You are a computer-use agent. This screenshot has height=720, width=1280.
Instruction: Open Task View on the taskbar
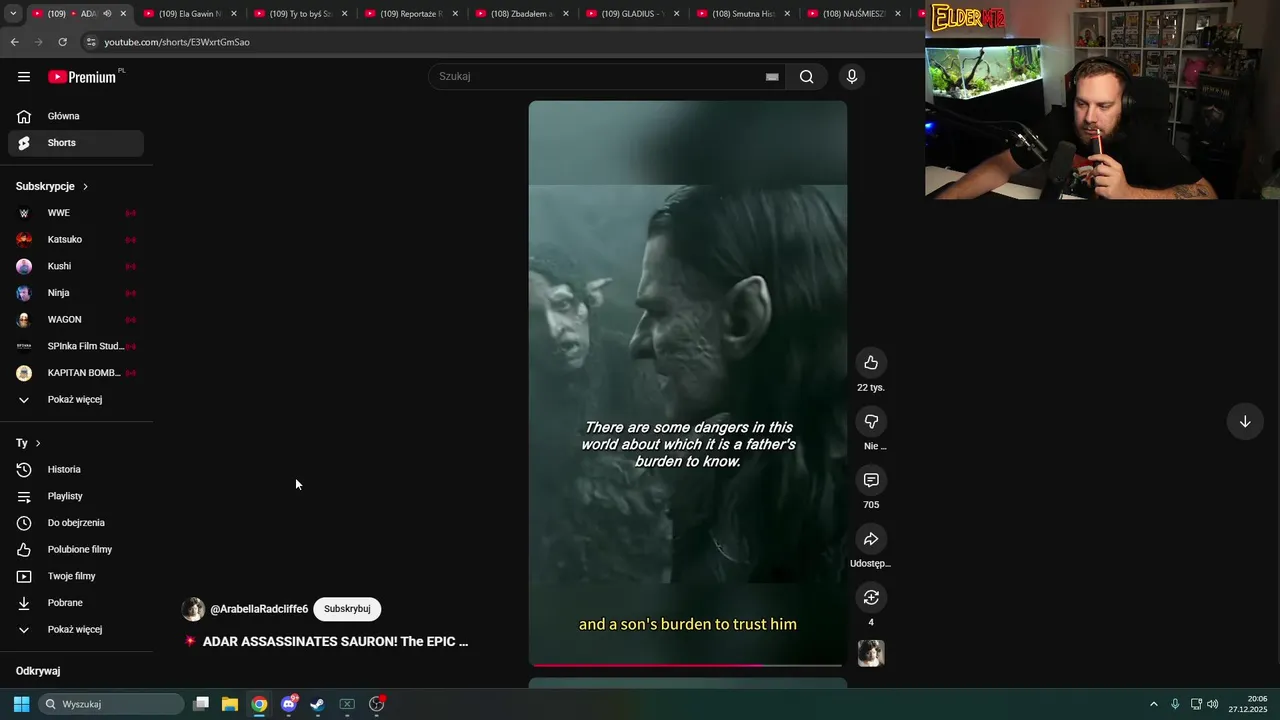pos(201,704)
